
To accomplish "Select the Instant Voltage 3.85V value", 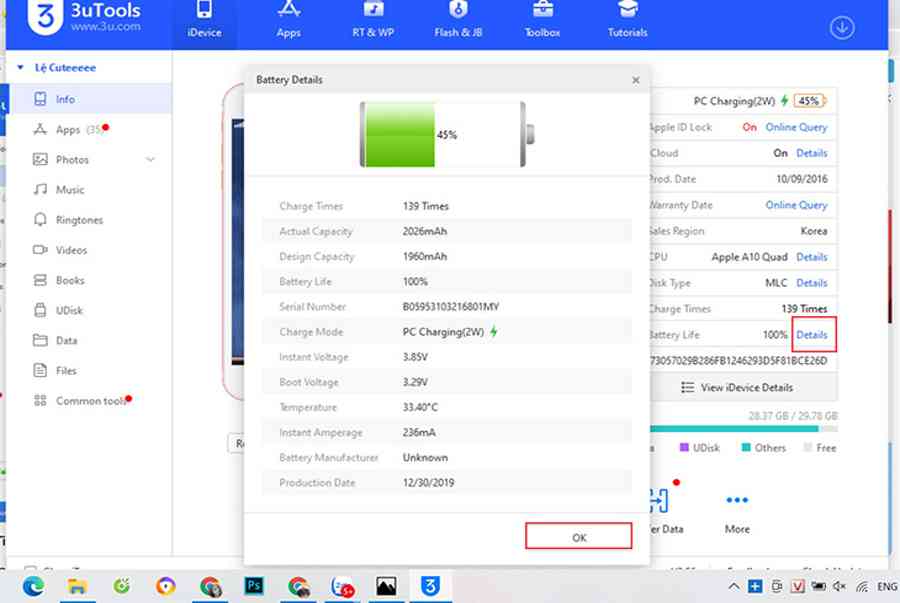I will tap(415, 357).
